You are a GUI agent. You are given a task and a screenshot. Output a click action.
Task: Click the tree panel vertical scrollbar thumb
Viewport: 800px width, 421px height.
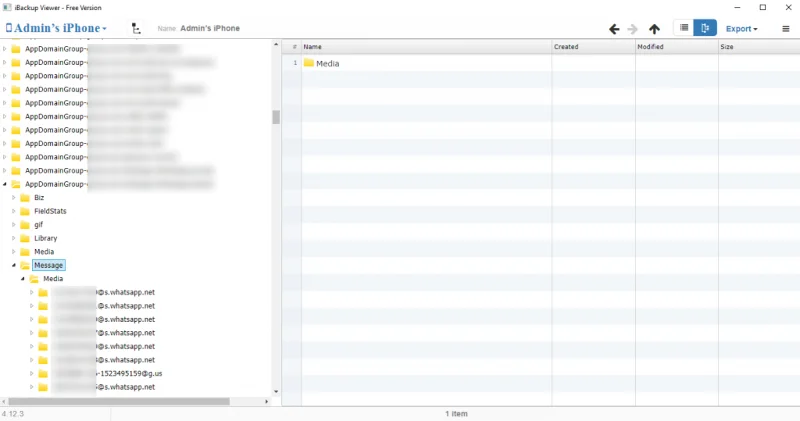276,117
